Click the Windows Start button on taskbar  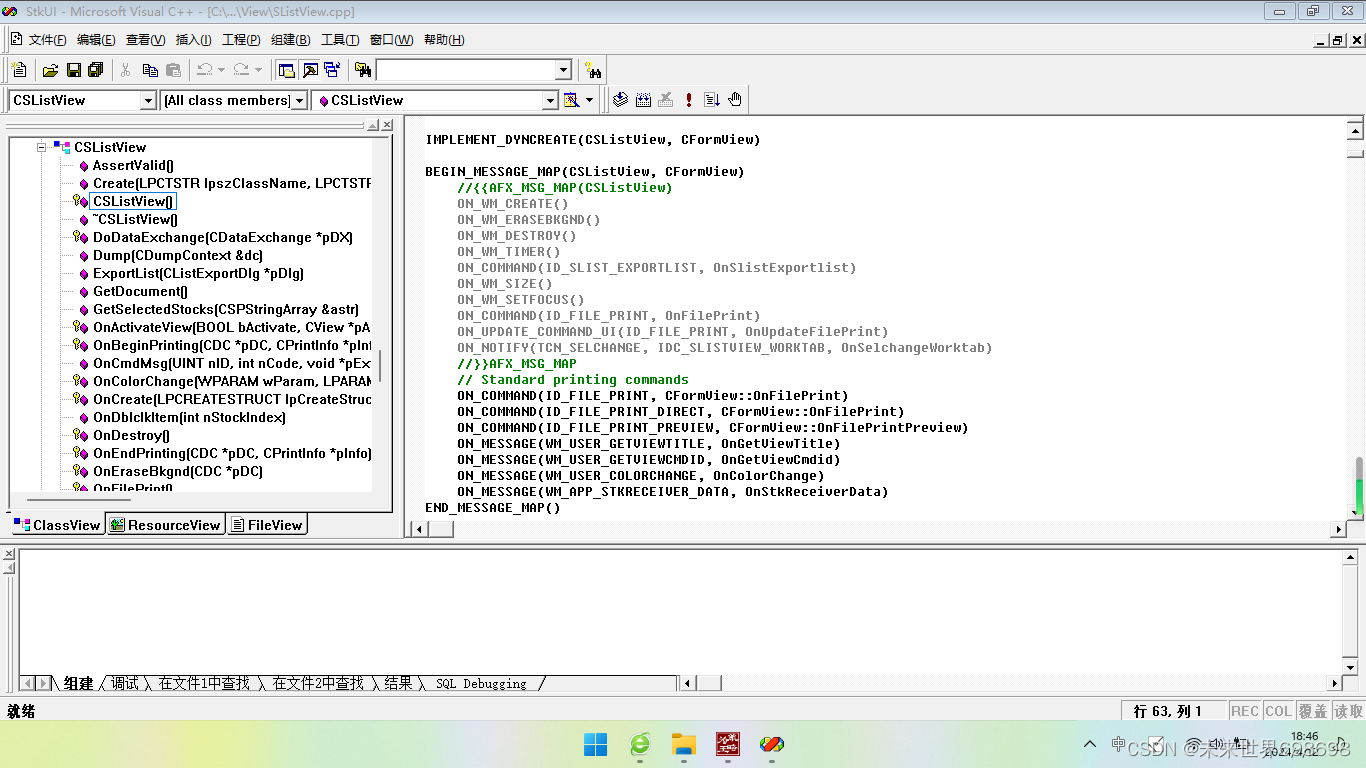click(595, 744)
